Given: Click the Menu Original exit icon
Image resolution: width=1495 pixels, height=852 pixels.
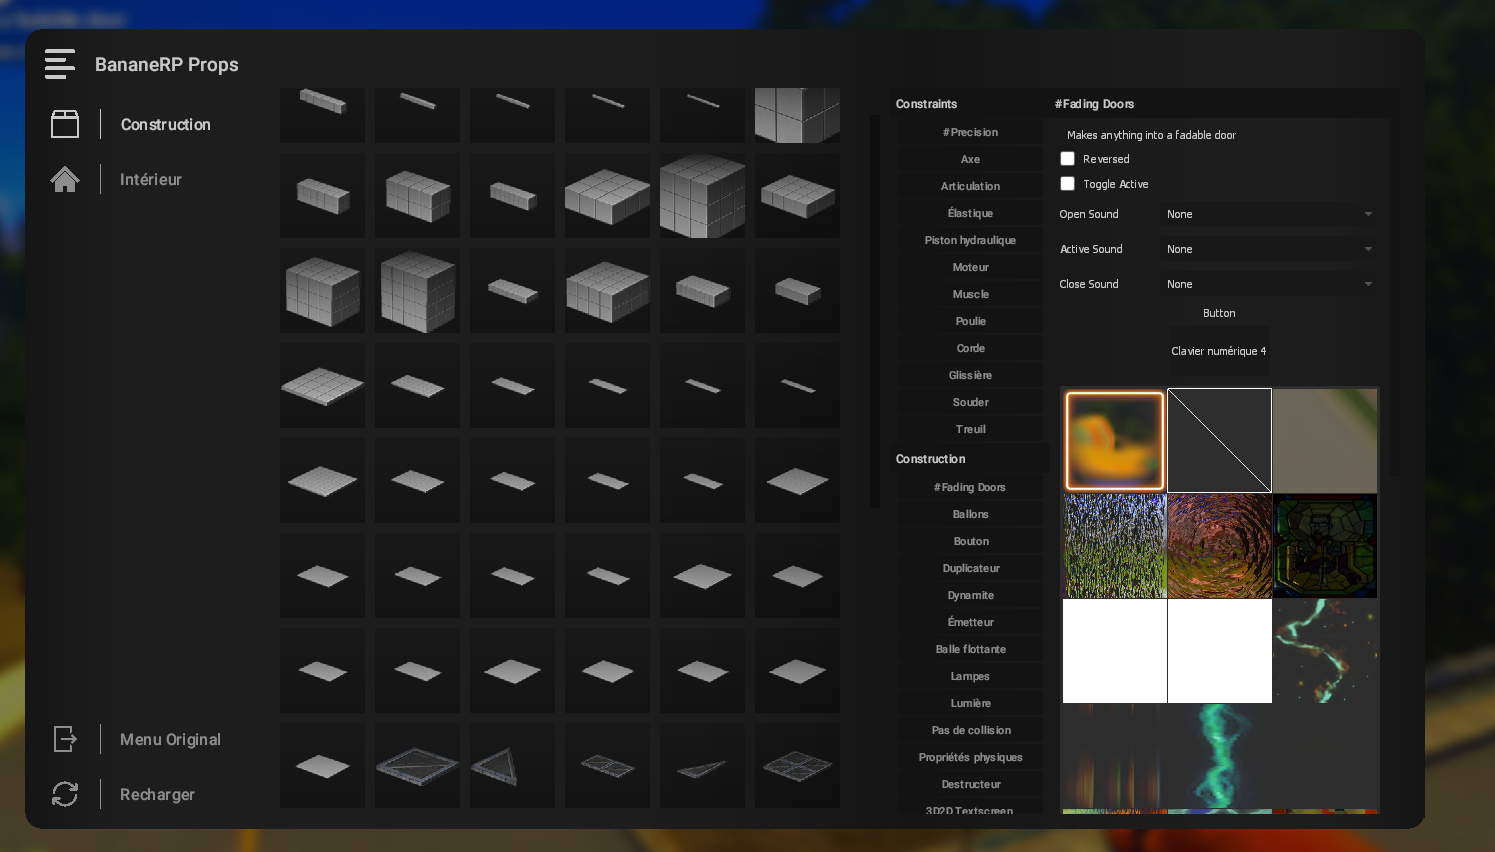Looking at the screenshot, I should coord(65,739).
